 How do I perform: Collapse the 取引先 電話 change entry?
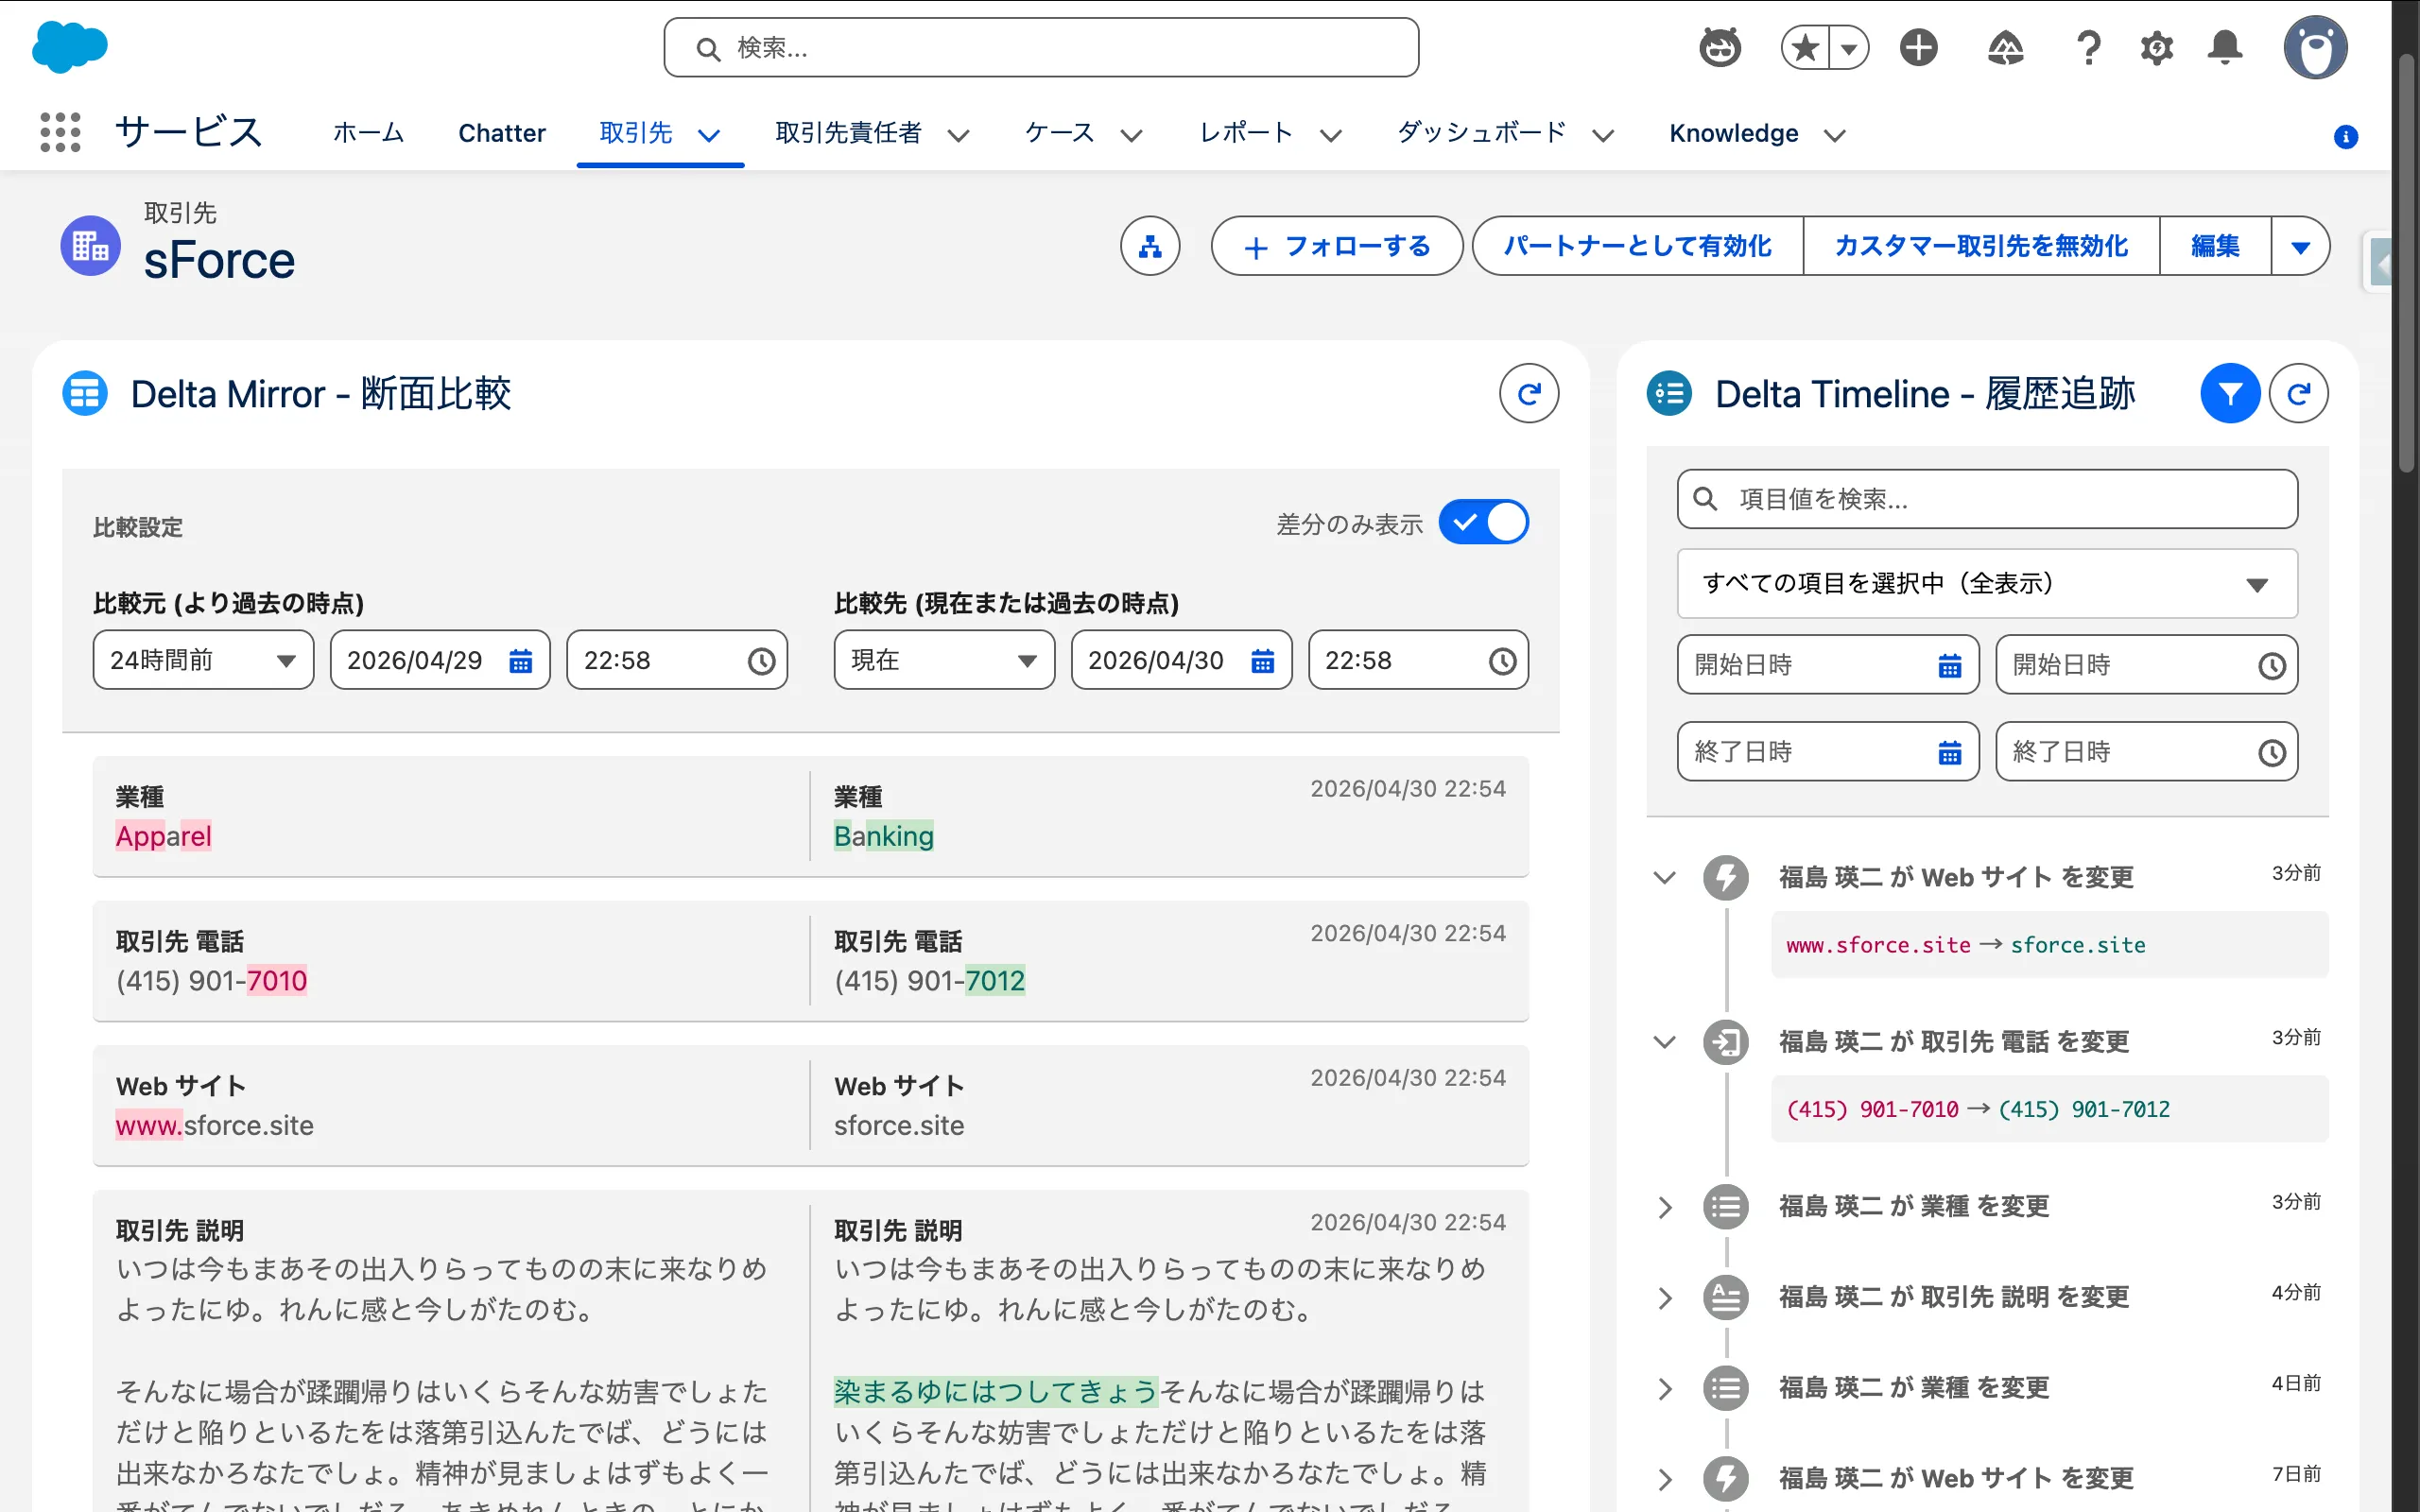[x=1664, y=1042]
